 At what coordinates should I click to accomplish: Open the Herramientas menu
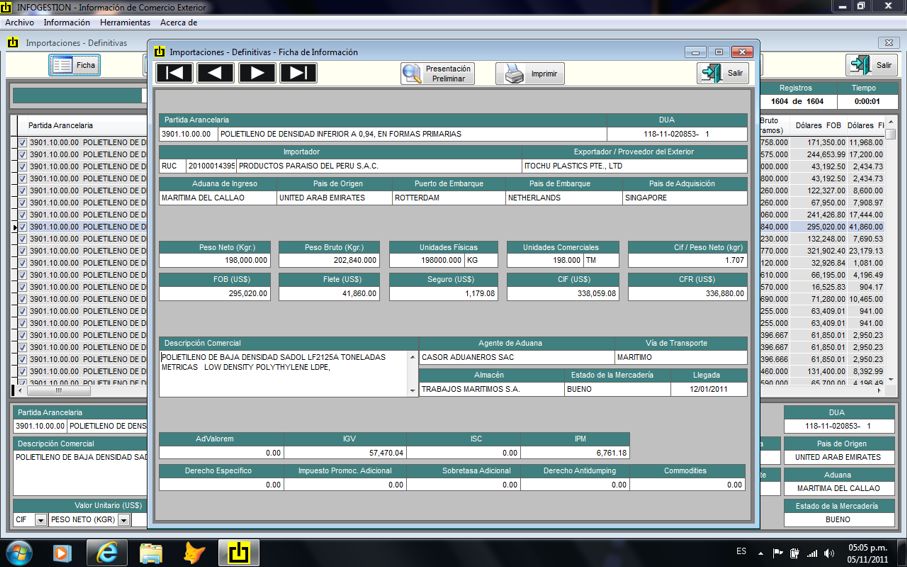point(125,22)
